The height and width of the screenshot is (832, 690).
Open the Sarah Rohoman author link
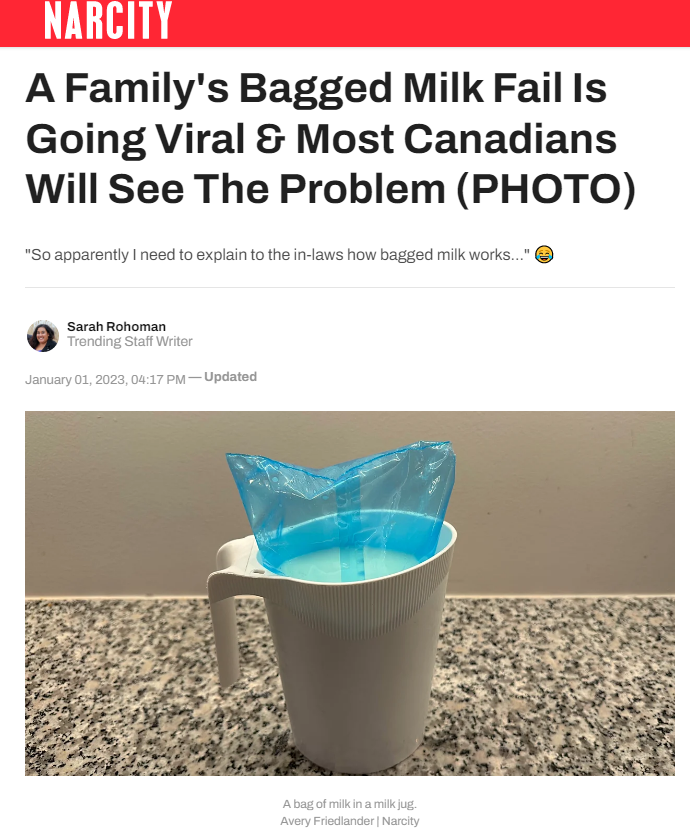point(116,326)
